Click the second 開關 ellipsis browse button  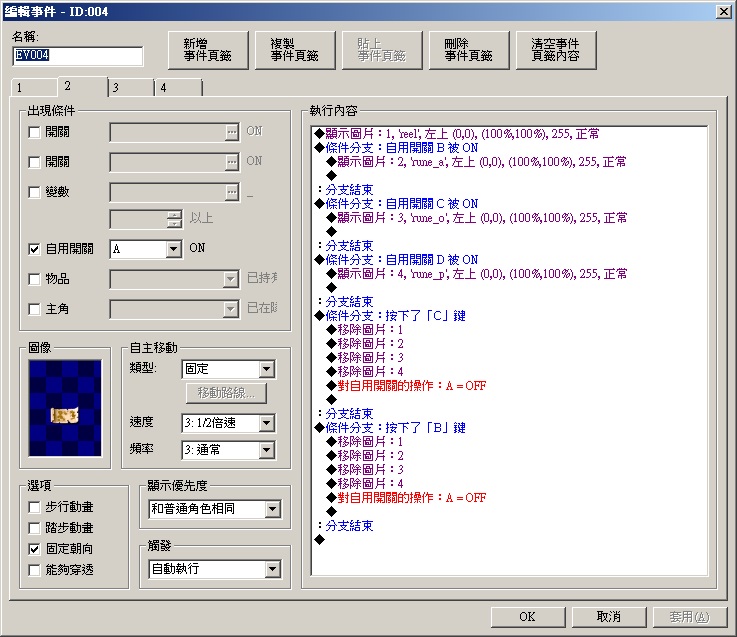tap(232, 162)
